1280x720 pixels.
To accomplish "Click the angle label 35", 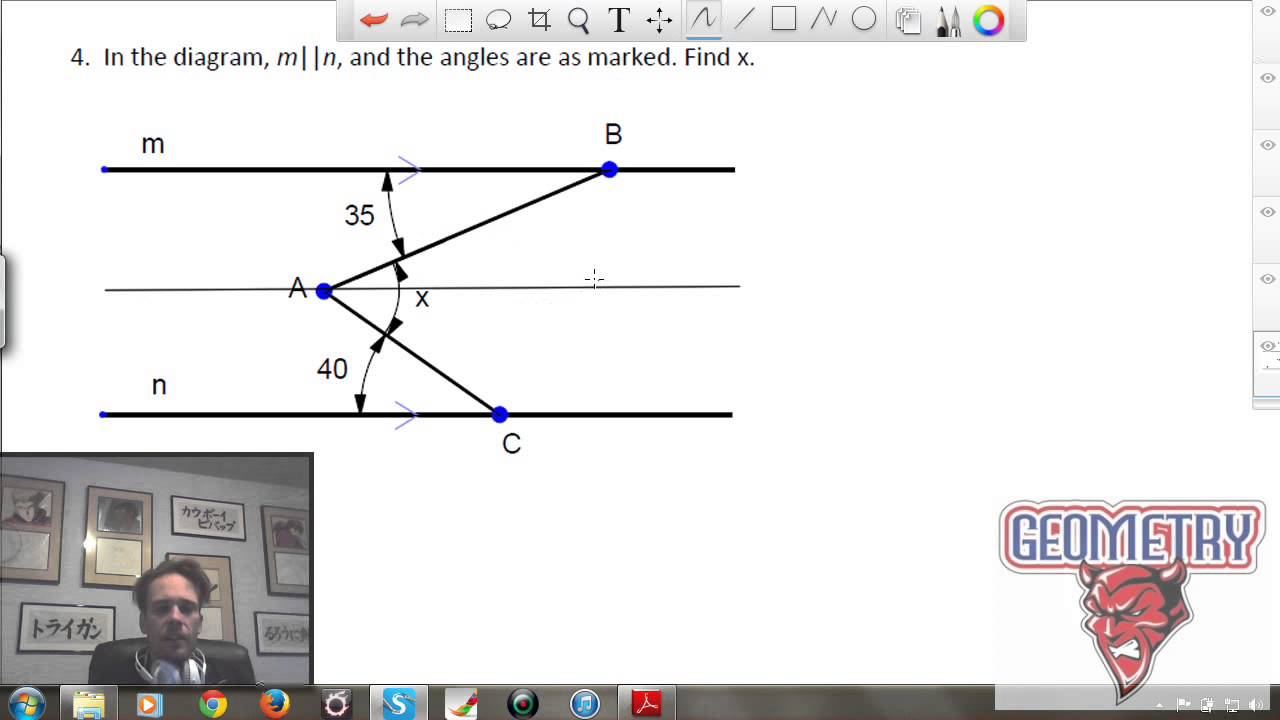I will (x=359, y=215).
